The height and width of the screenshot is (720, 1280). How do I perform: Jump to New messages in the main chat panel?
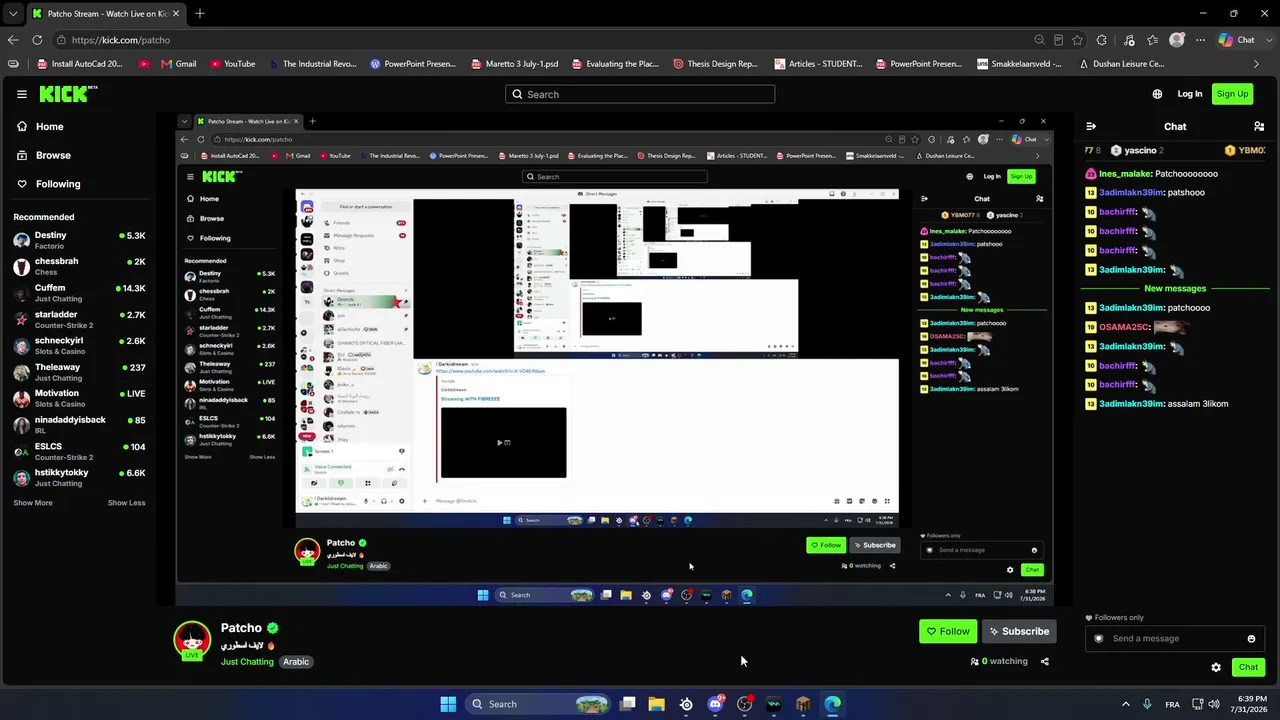tap(1175, 288)
